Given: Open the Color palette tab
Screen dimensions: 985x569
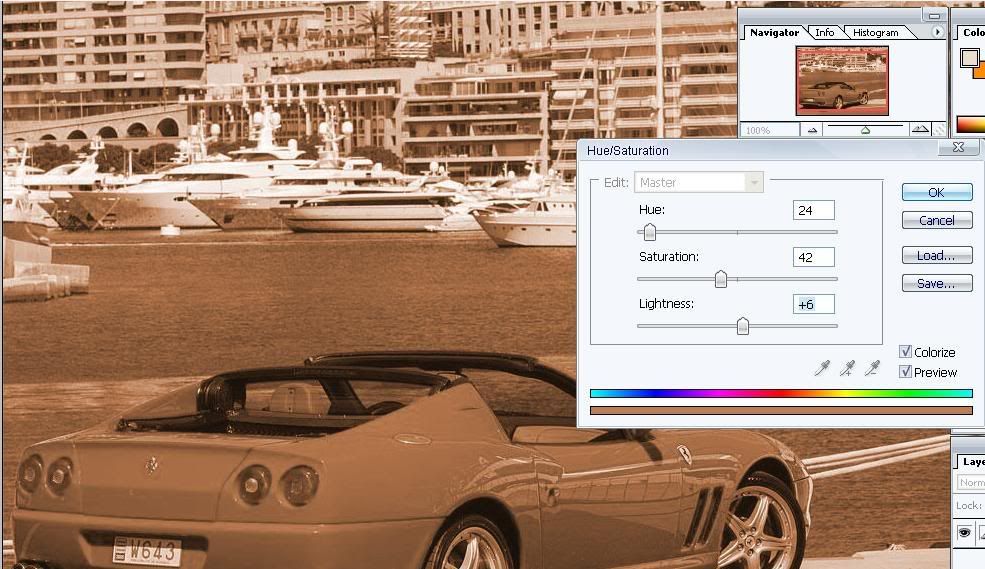Looking at the screenshot, I should tap(973, 33).
